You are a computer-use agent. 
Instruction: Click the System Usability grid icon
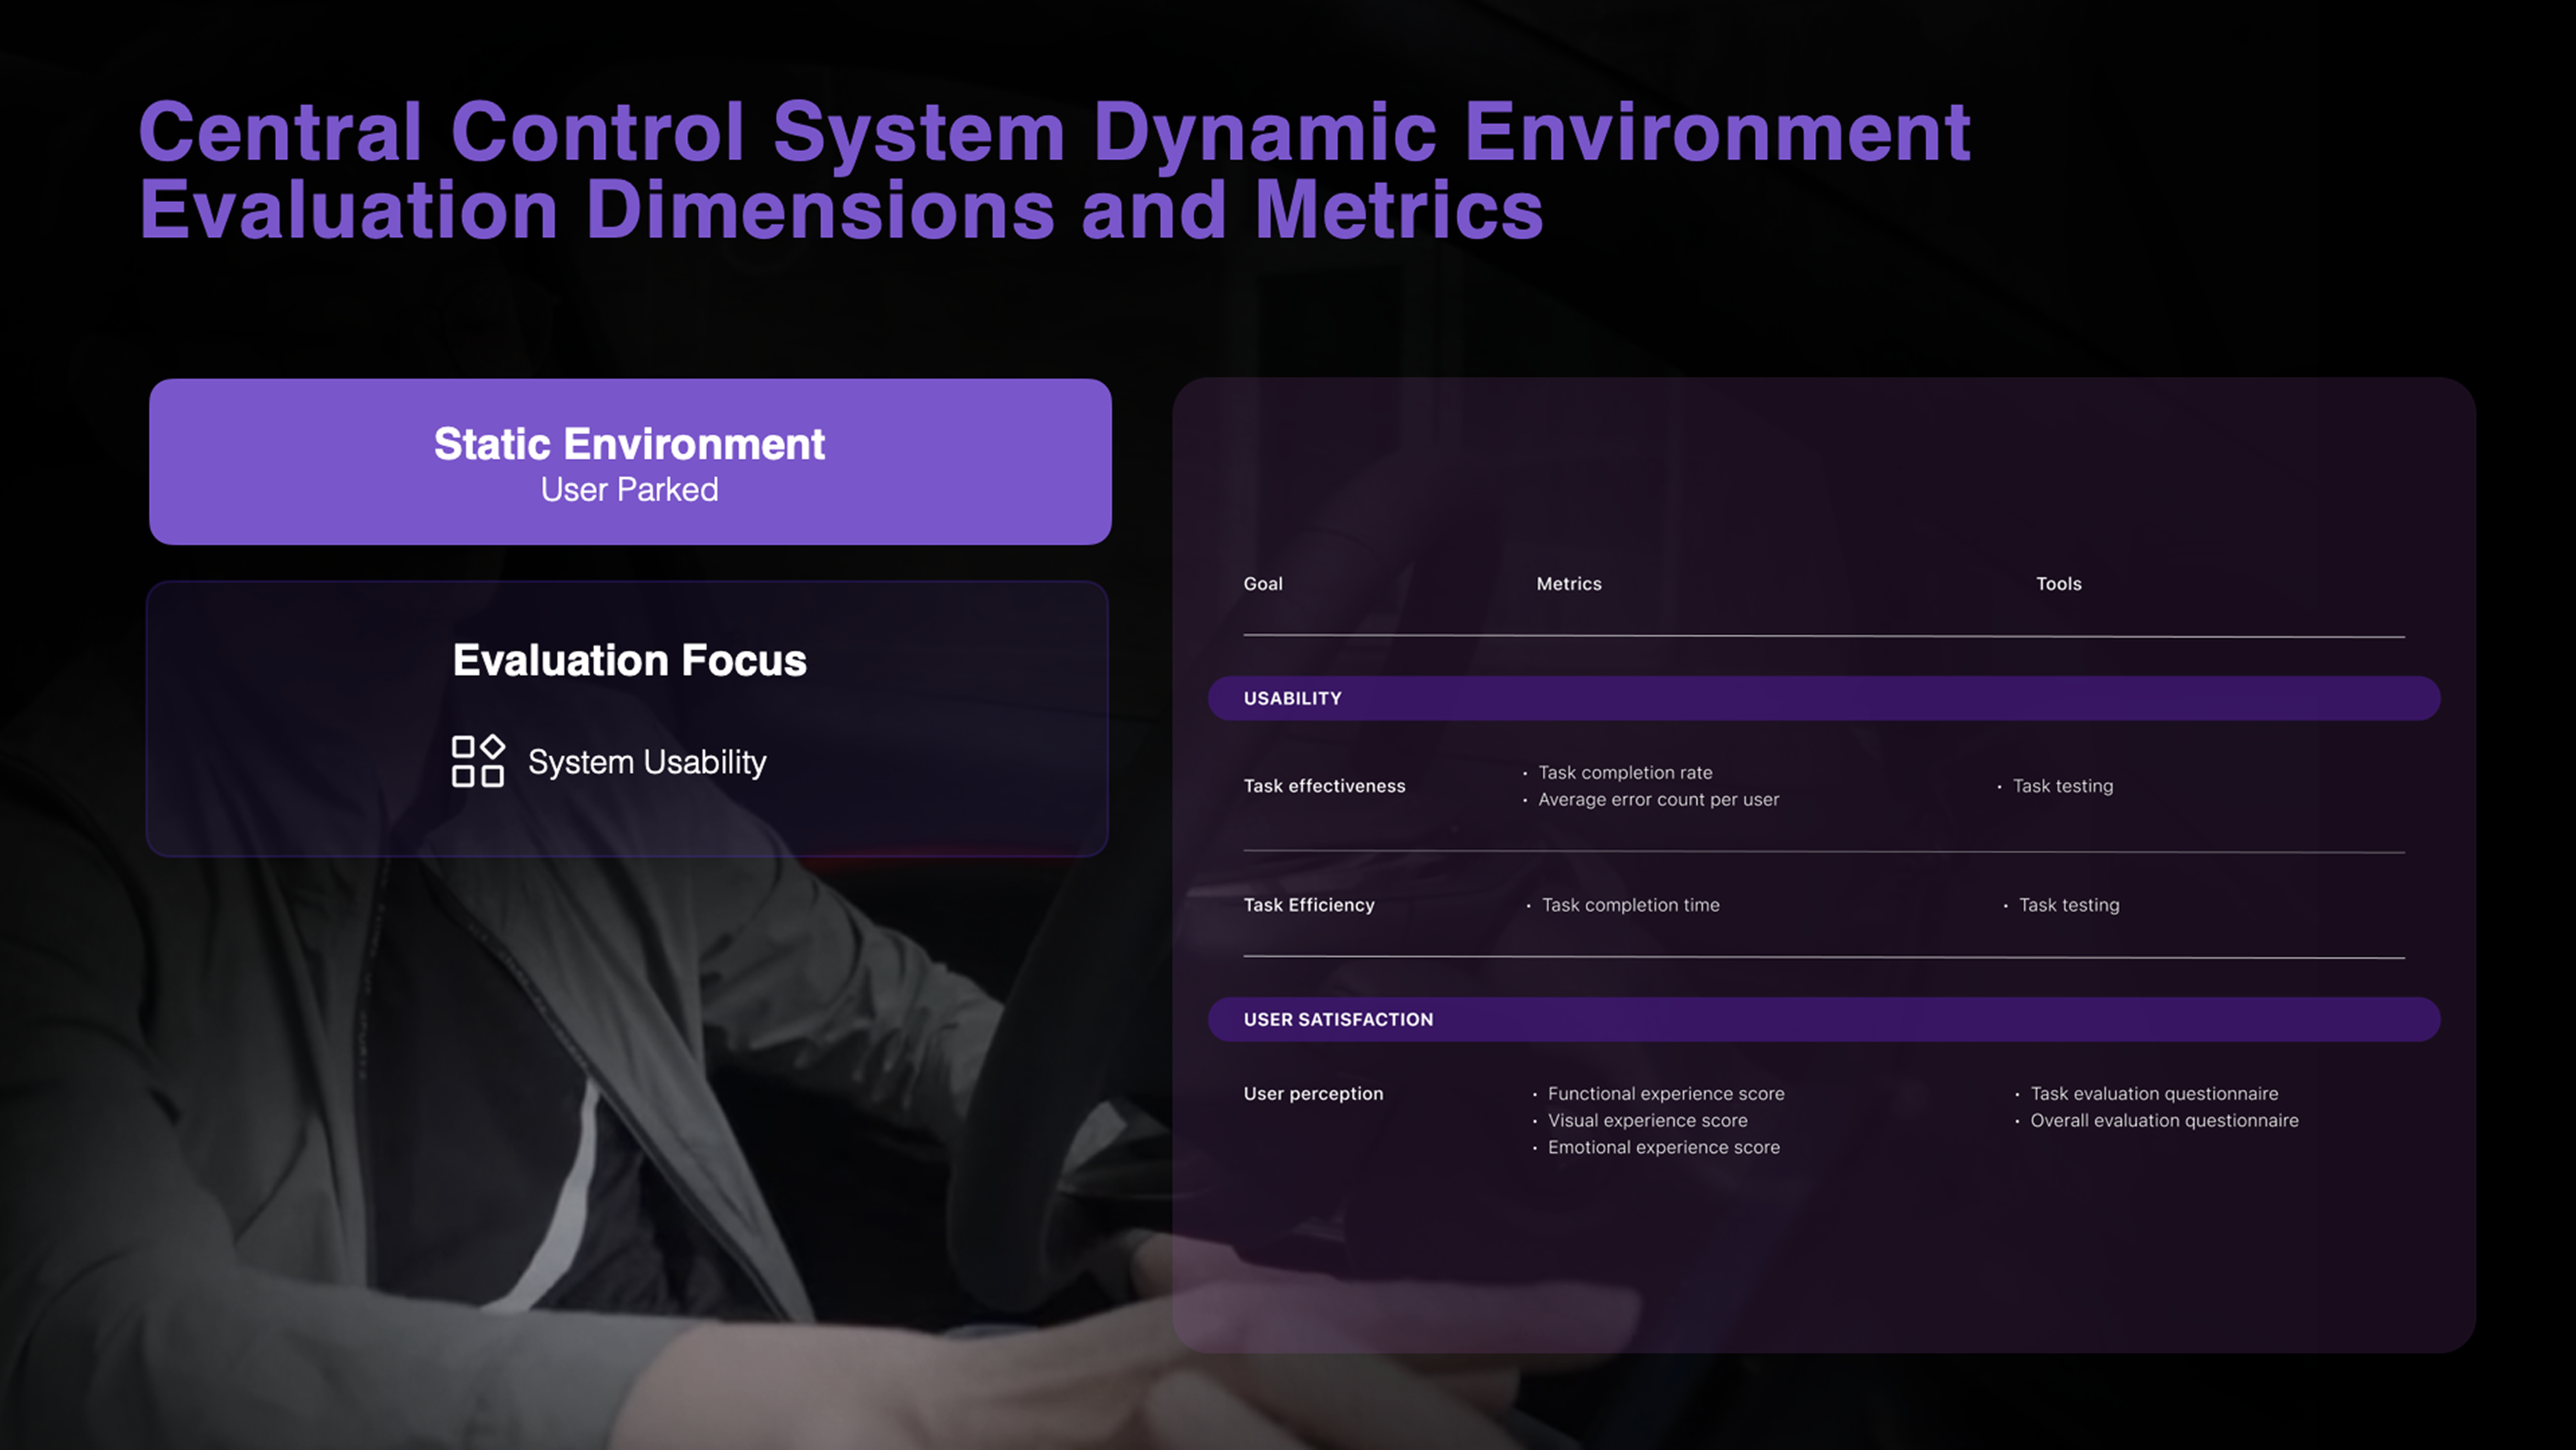(477, 761)
